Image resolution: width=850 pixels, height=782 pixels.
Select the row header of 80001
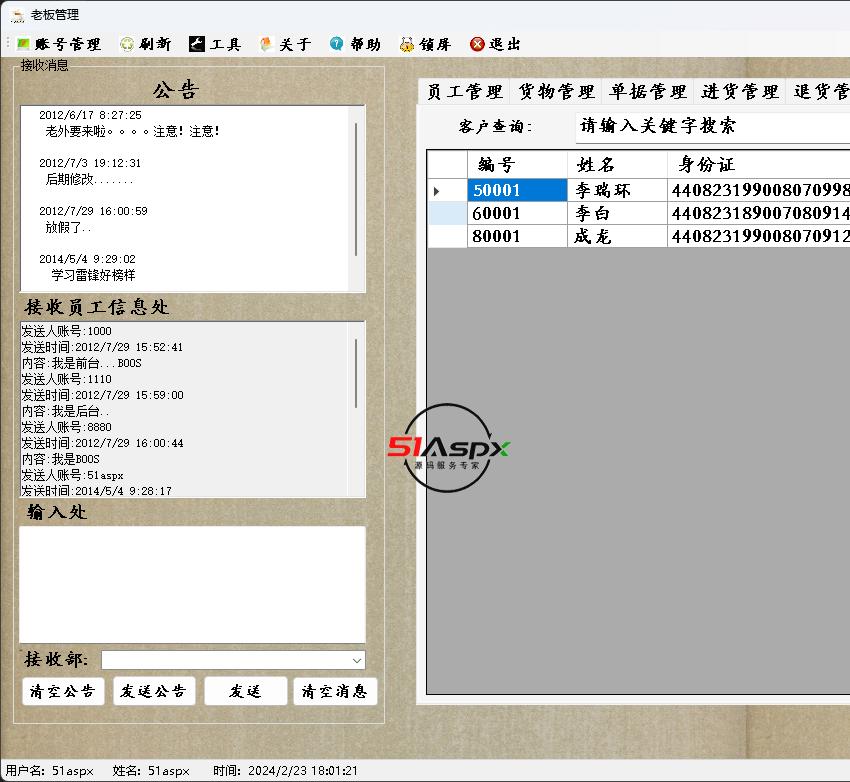[447, 236]
